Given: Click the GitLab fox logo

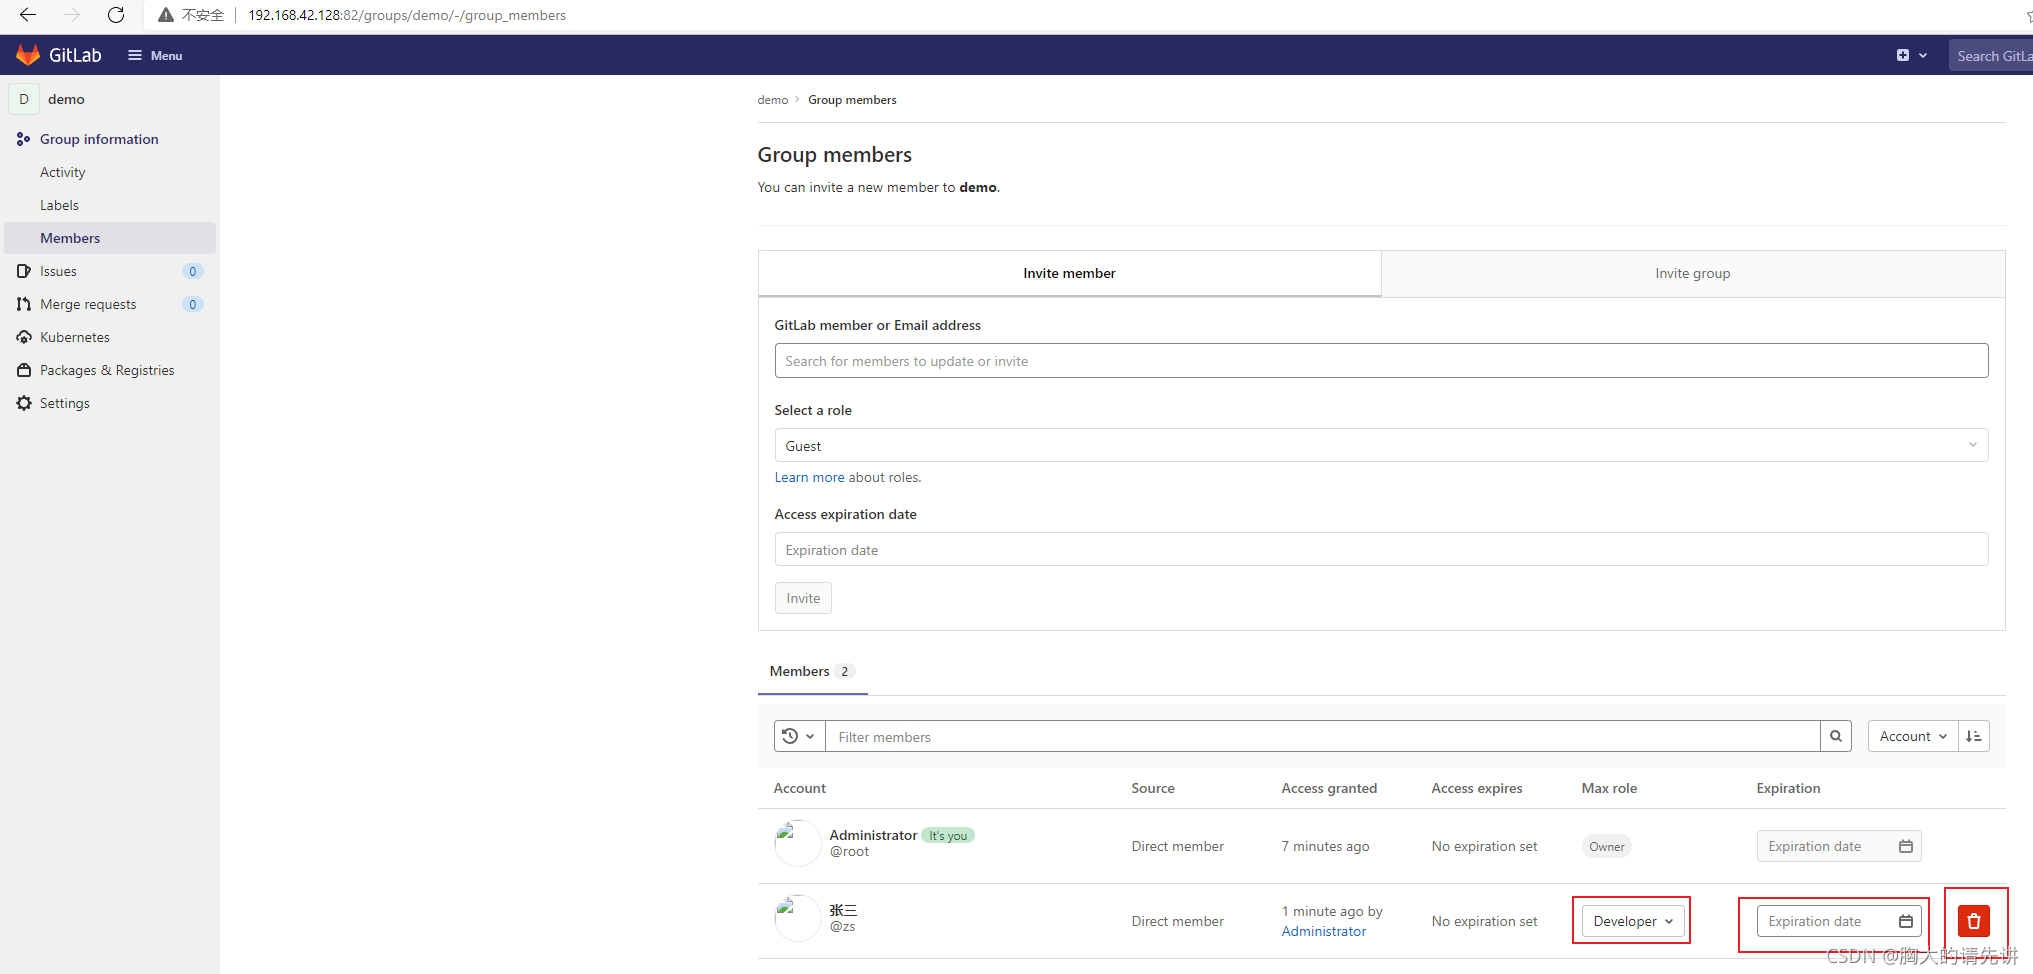Looking at the screenshot, I should click(x=28, y=55).
